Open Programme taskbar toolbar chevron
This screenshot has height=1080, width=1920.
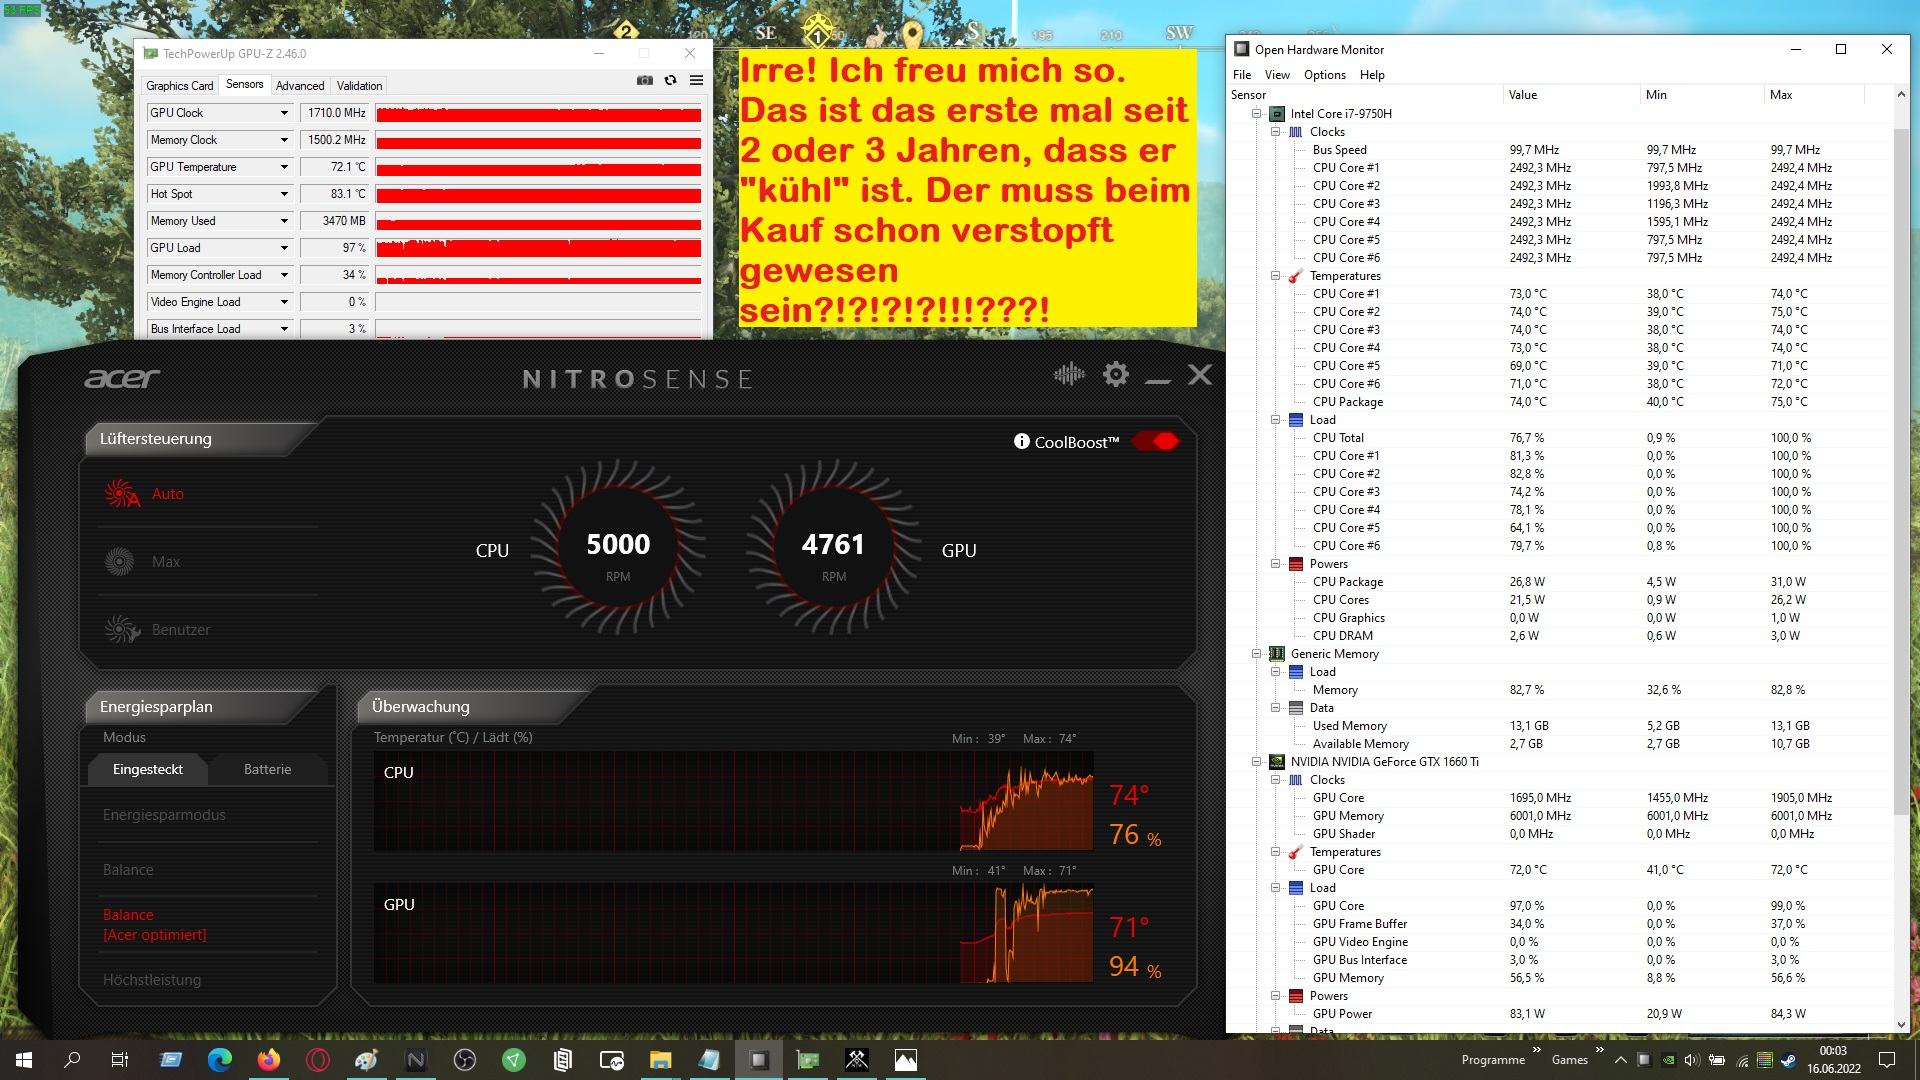[x=1536, y=1051]
